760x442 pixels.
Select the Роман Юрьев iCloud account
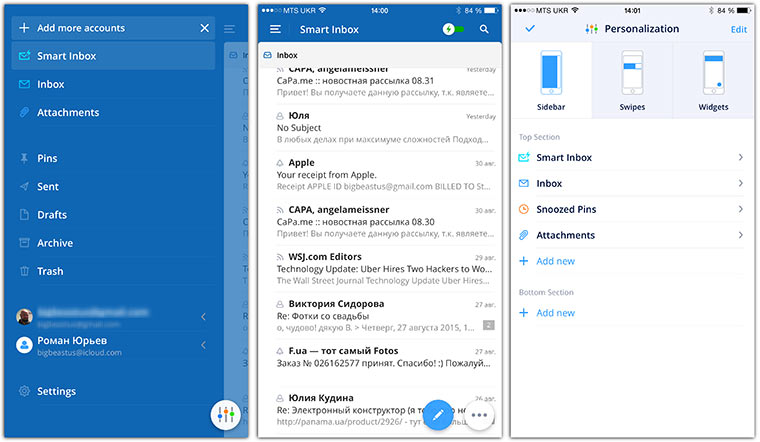click(113, 346)
